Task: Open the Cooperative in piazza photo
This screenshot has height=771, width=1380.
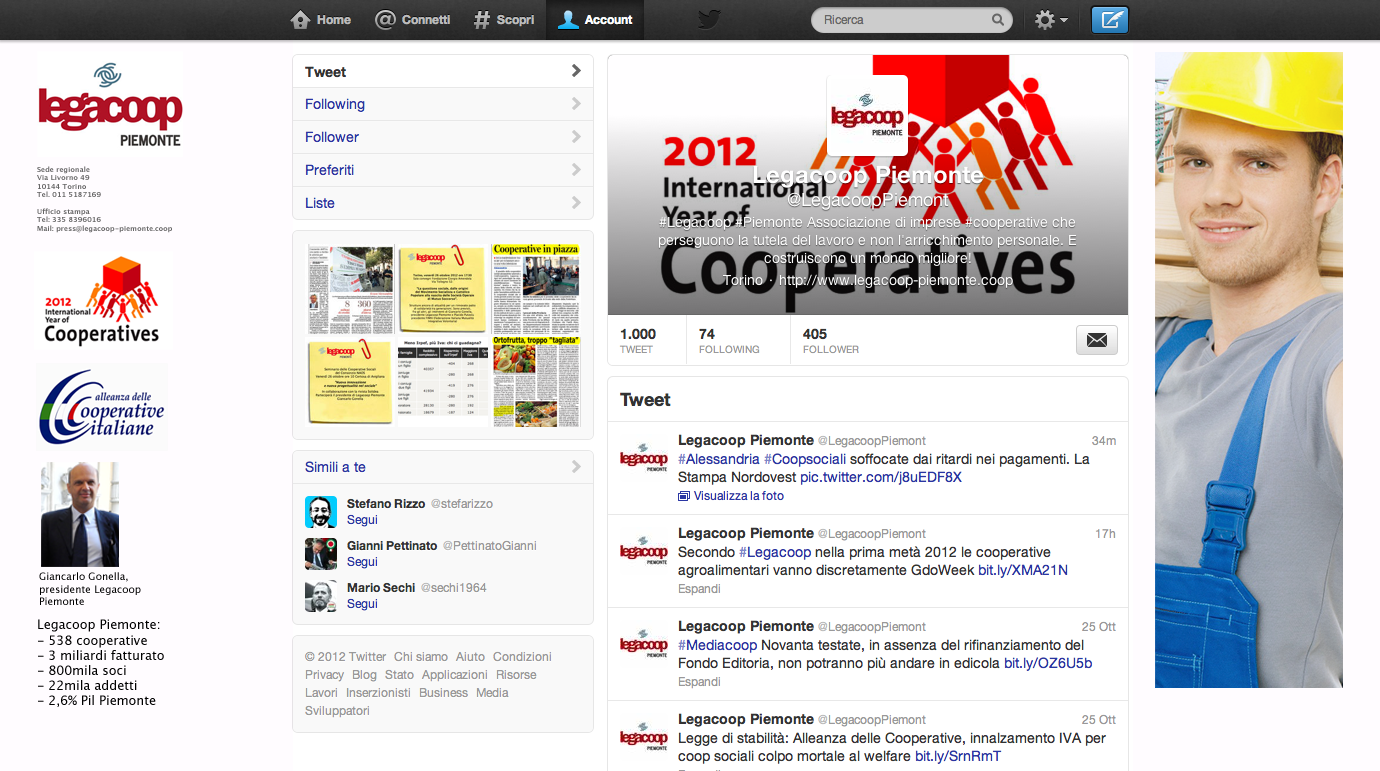Action: pos(535,288)
